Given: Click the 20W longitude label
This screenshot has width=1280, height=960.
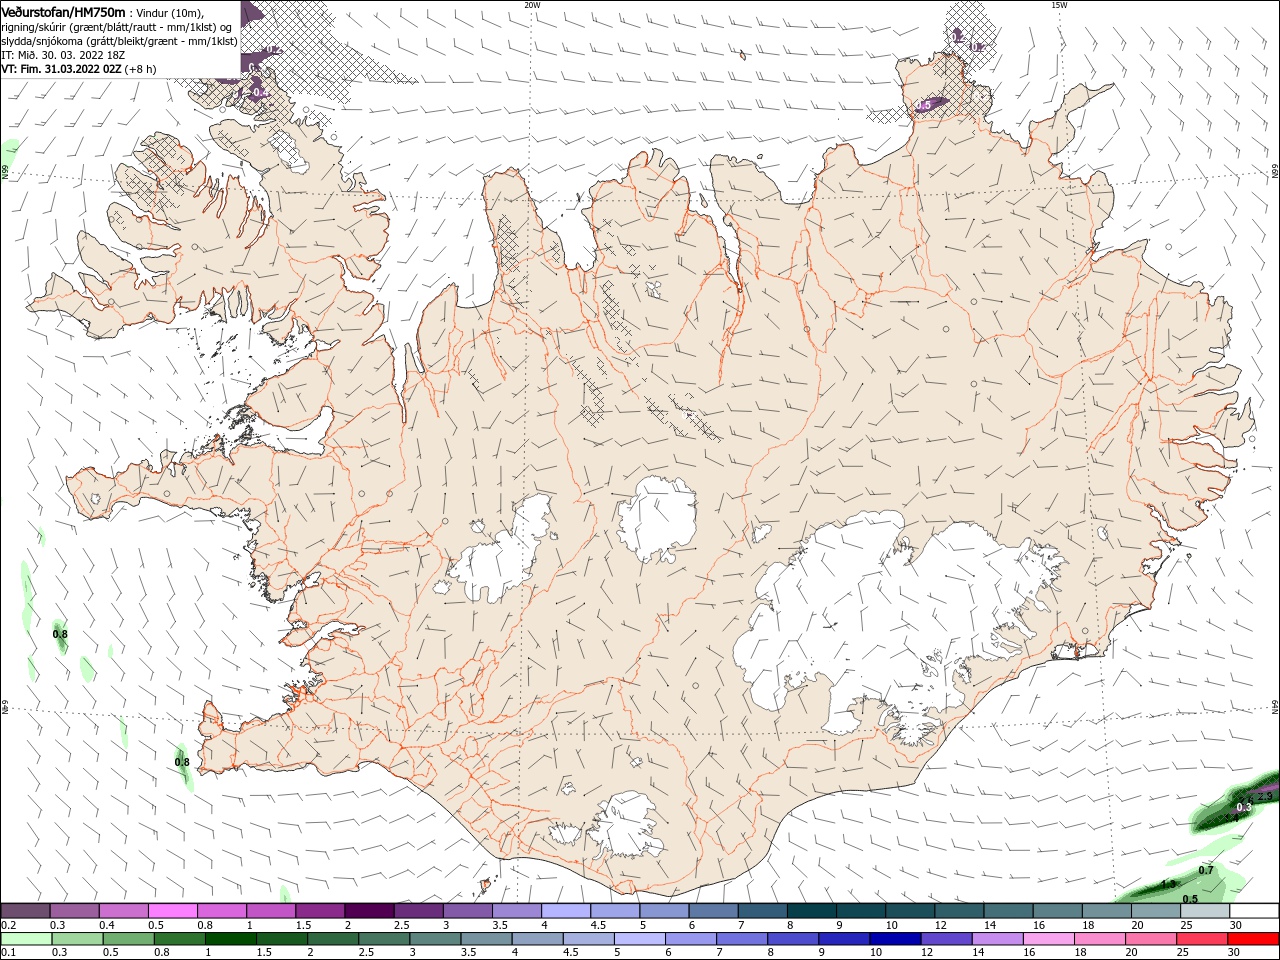Looking at the screenshot, I should 532,4.
